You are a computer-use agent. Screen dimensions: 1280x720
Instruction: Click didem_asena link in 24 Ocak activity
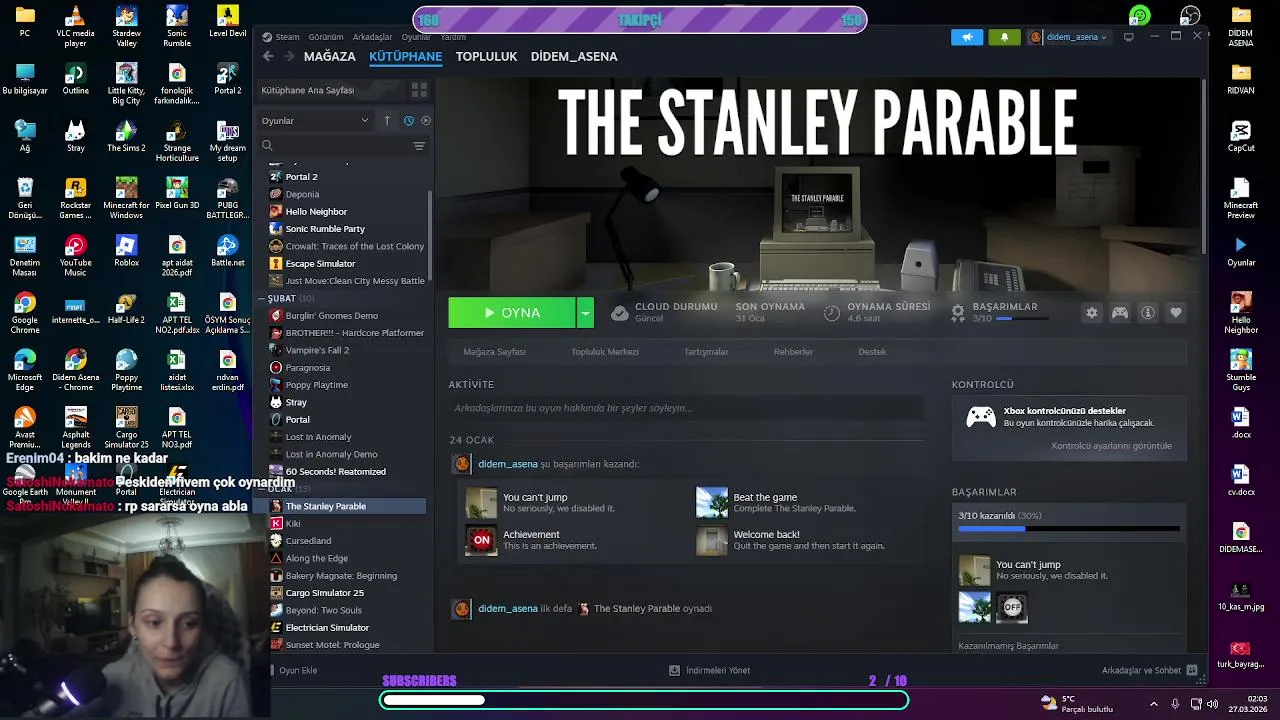pos(508,464)
